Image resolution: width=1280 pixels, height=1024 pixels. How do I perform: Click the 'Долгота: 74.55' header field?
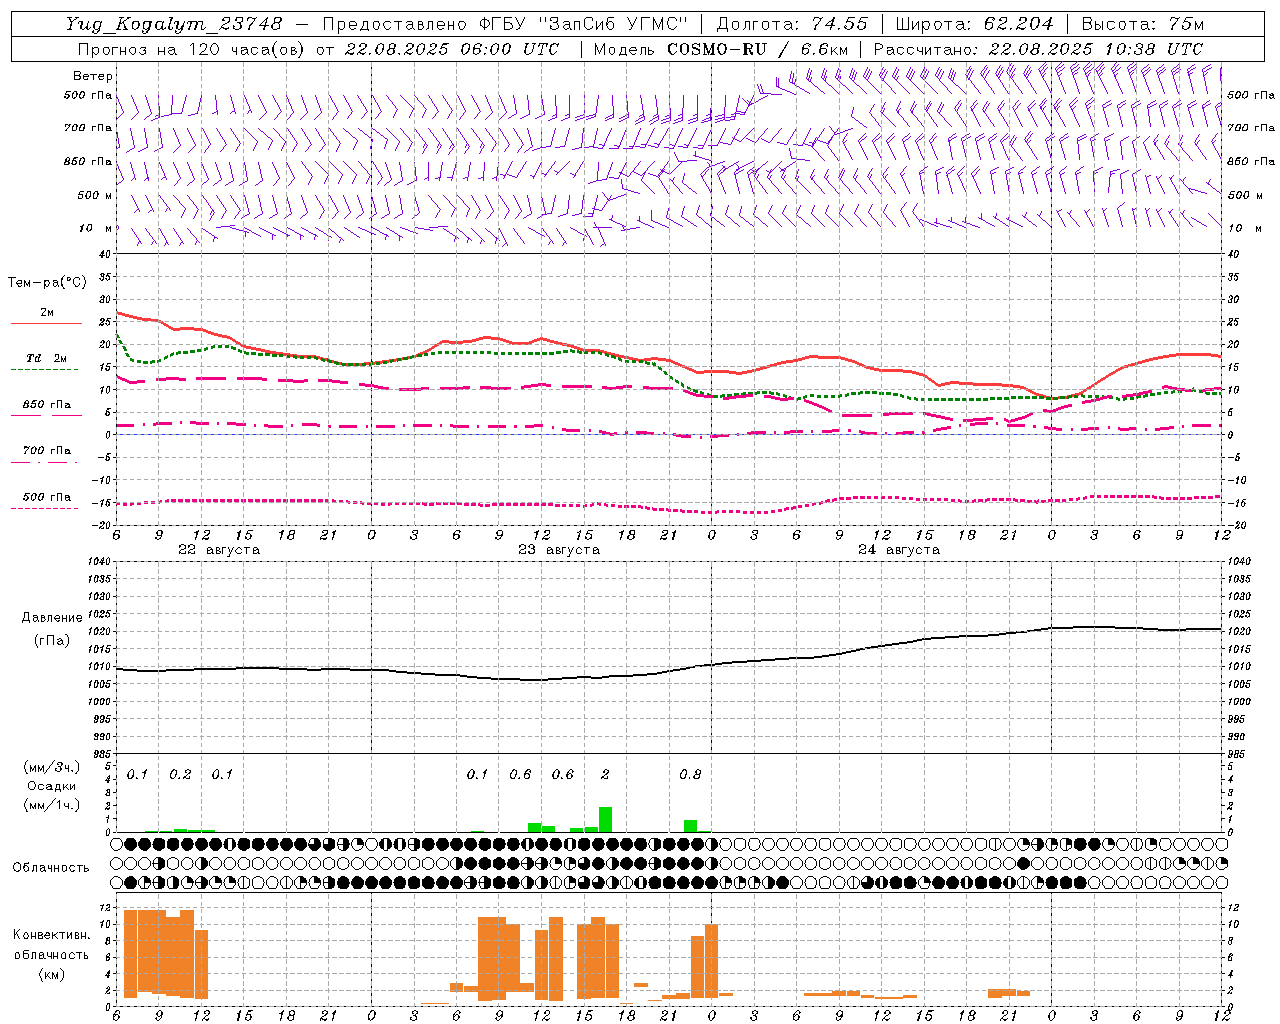click(x=792, y=24)
